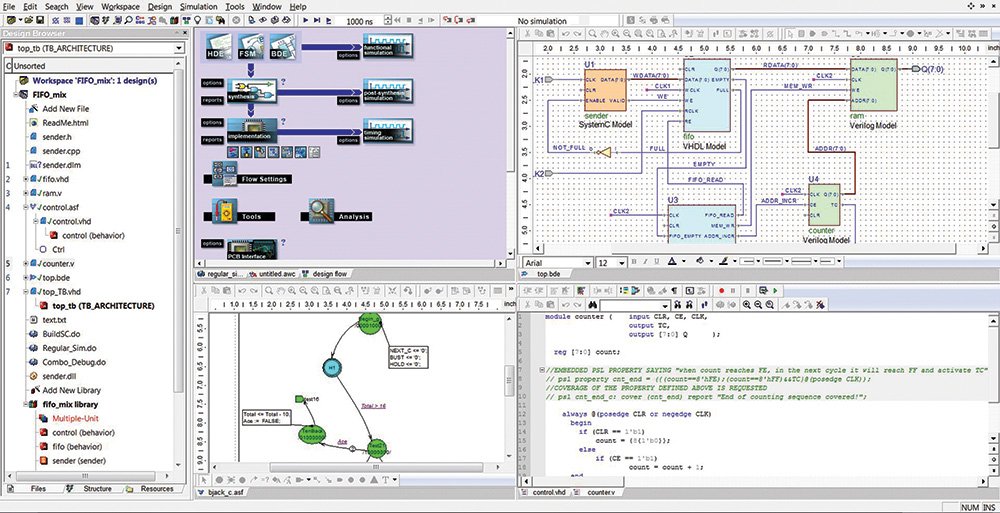Image resolution: width=1000 pixels, height=513 pixels.
Task: Open the top_tb (TB_ARCHITECTURE) top-level dropdown
Action: pos(94,48)
